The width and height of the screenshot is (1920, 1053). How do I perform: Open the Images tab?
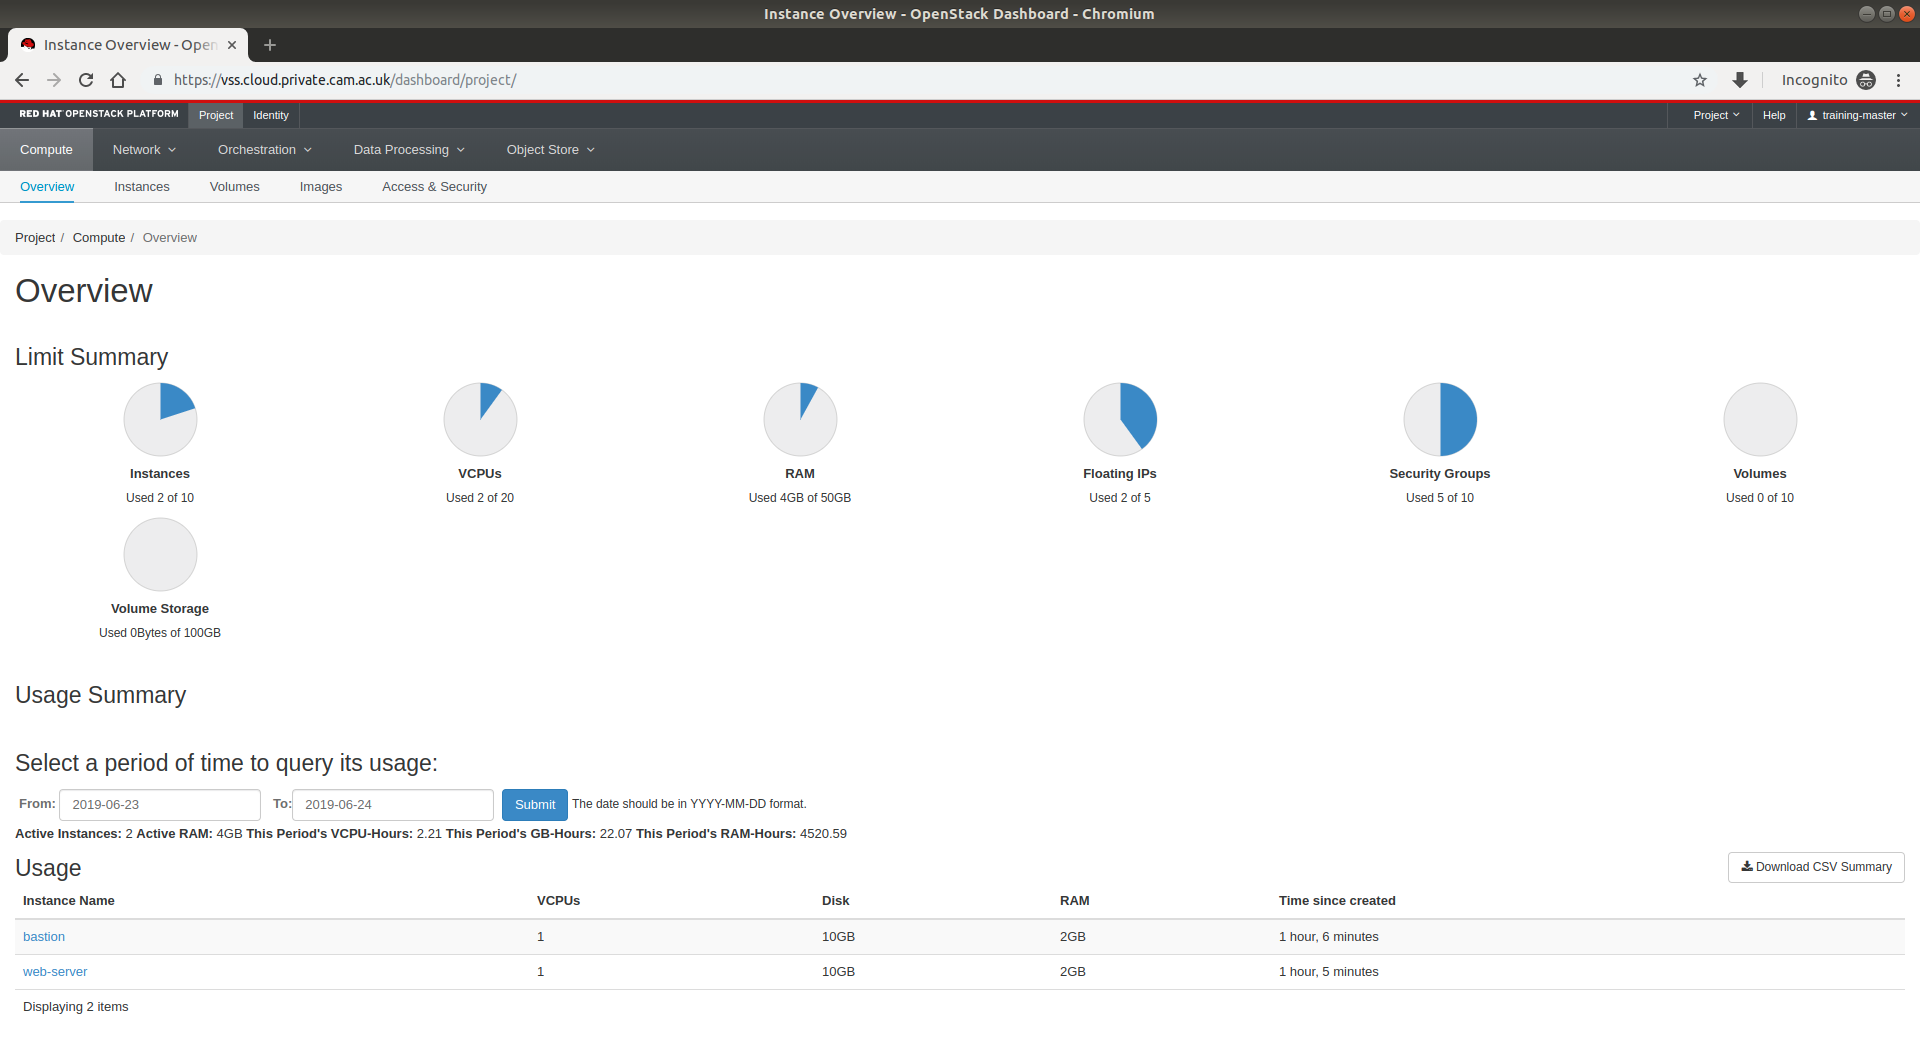point(320,187)
